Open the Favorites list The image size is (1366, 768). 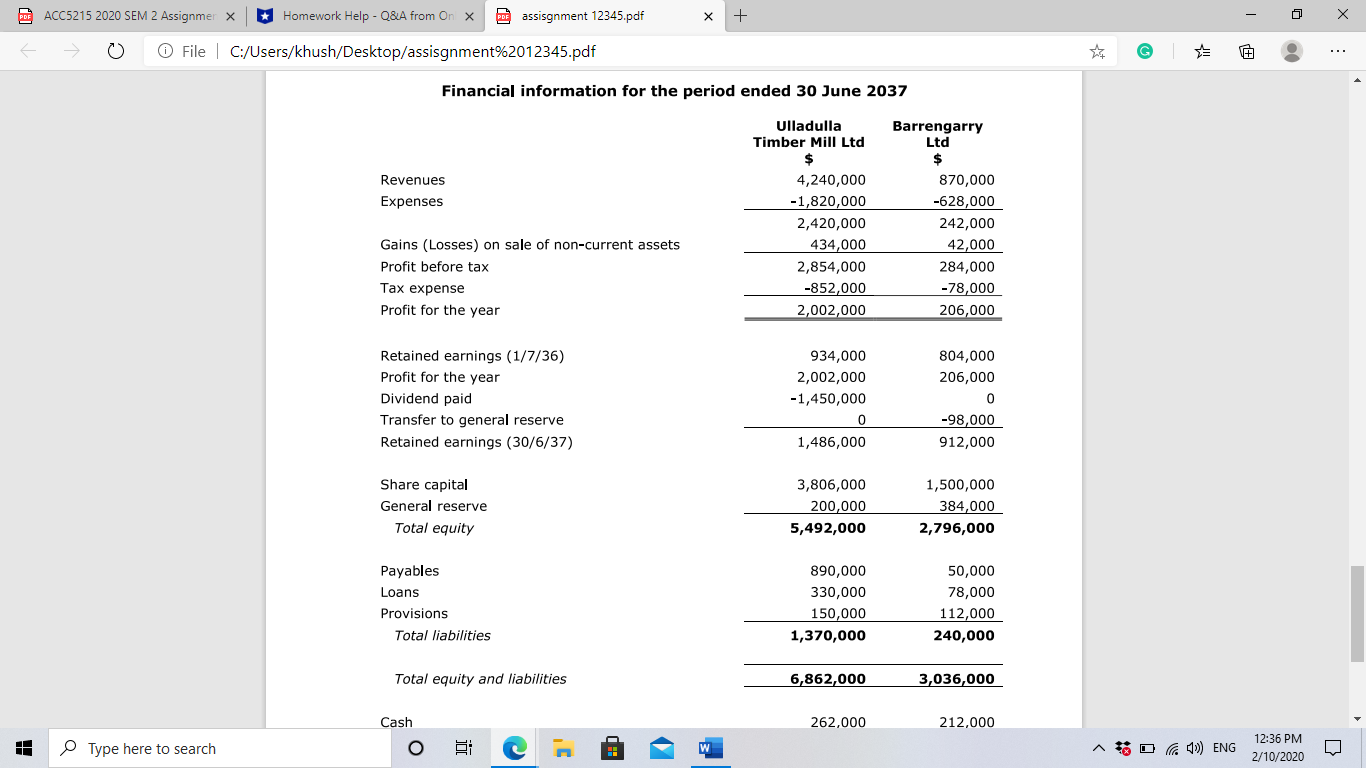1203,51
